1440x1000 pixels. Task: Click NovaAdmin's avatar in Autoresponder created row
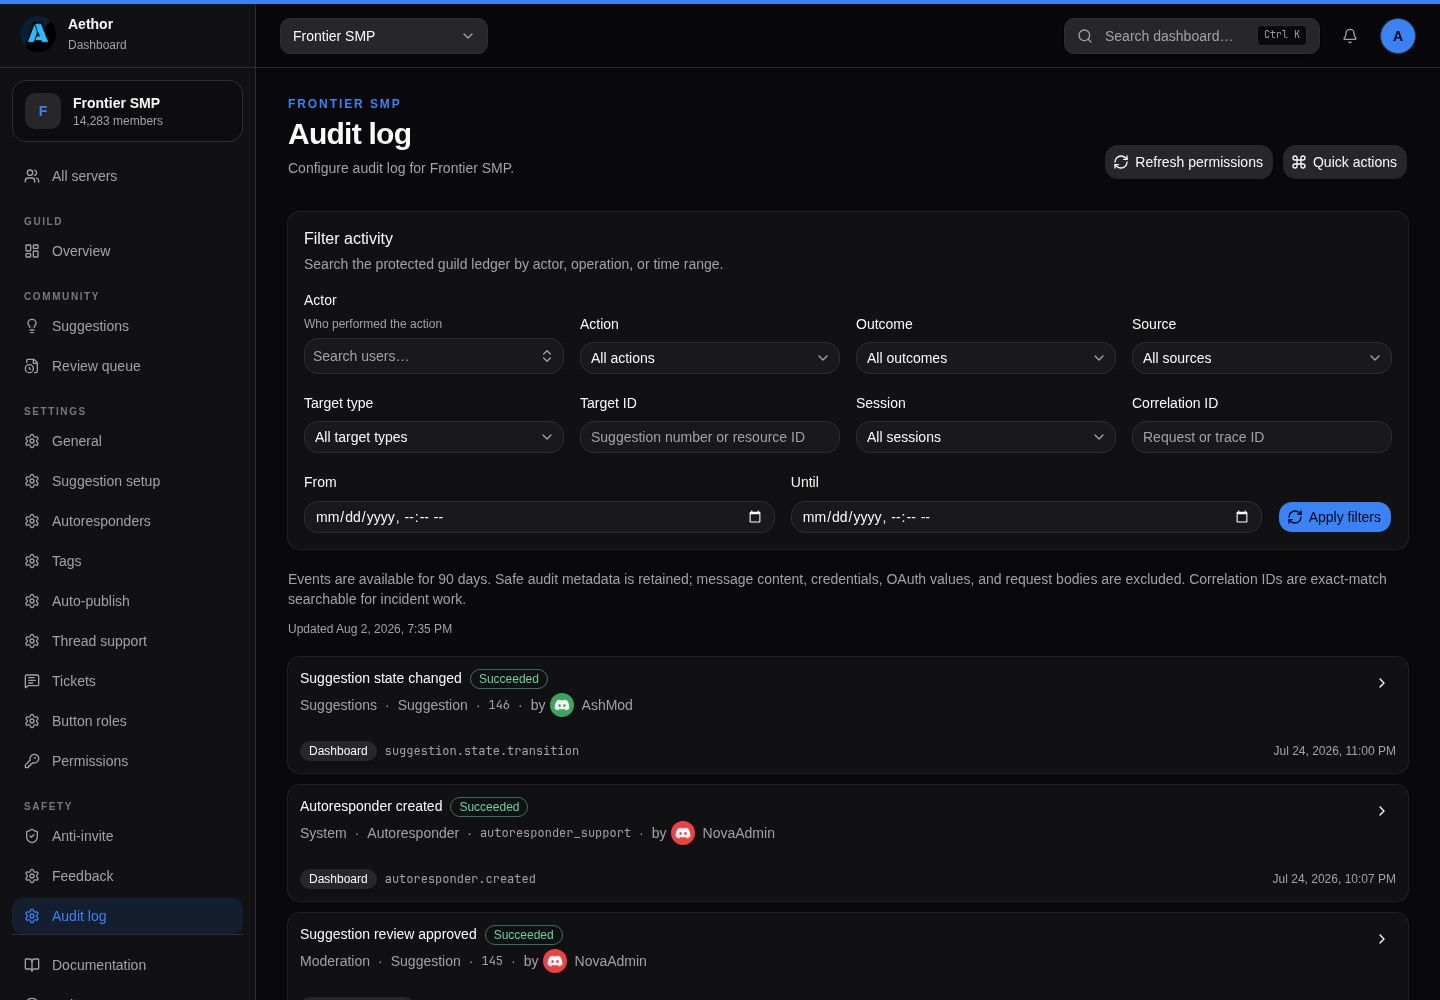click(x=683, y=833)
